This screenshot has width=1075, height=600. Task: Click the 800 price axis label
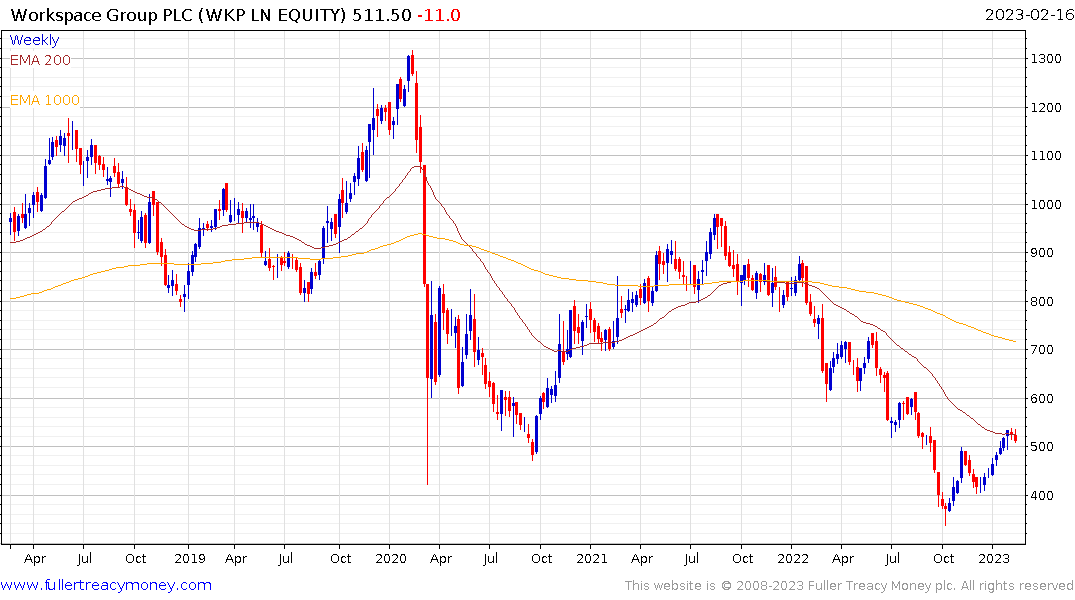[1043, 302]
